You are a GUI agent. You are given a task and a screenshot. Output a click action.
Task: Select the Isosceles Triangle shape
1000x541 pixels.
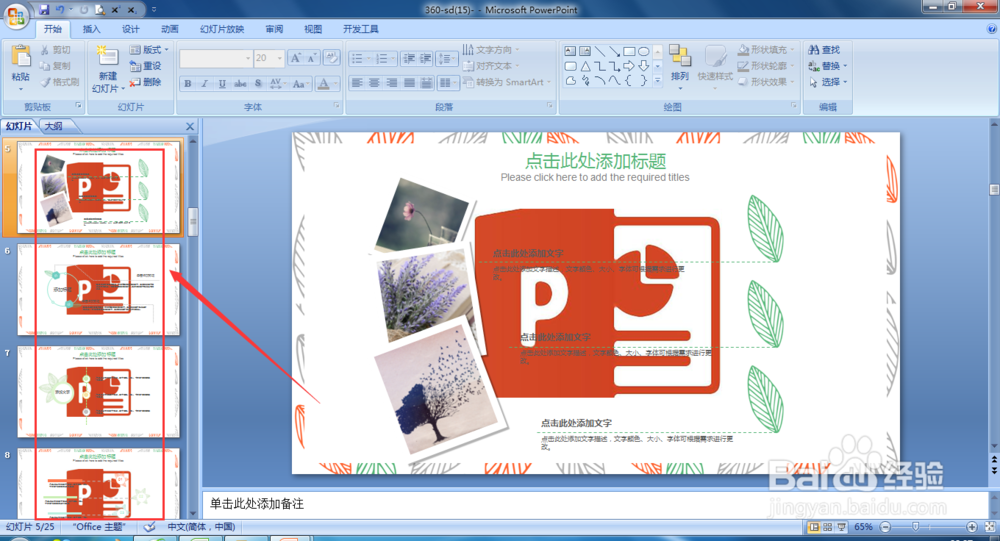(585, 66)
